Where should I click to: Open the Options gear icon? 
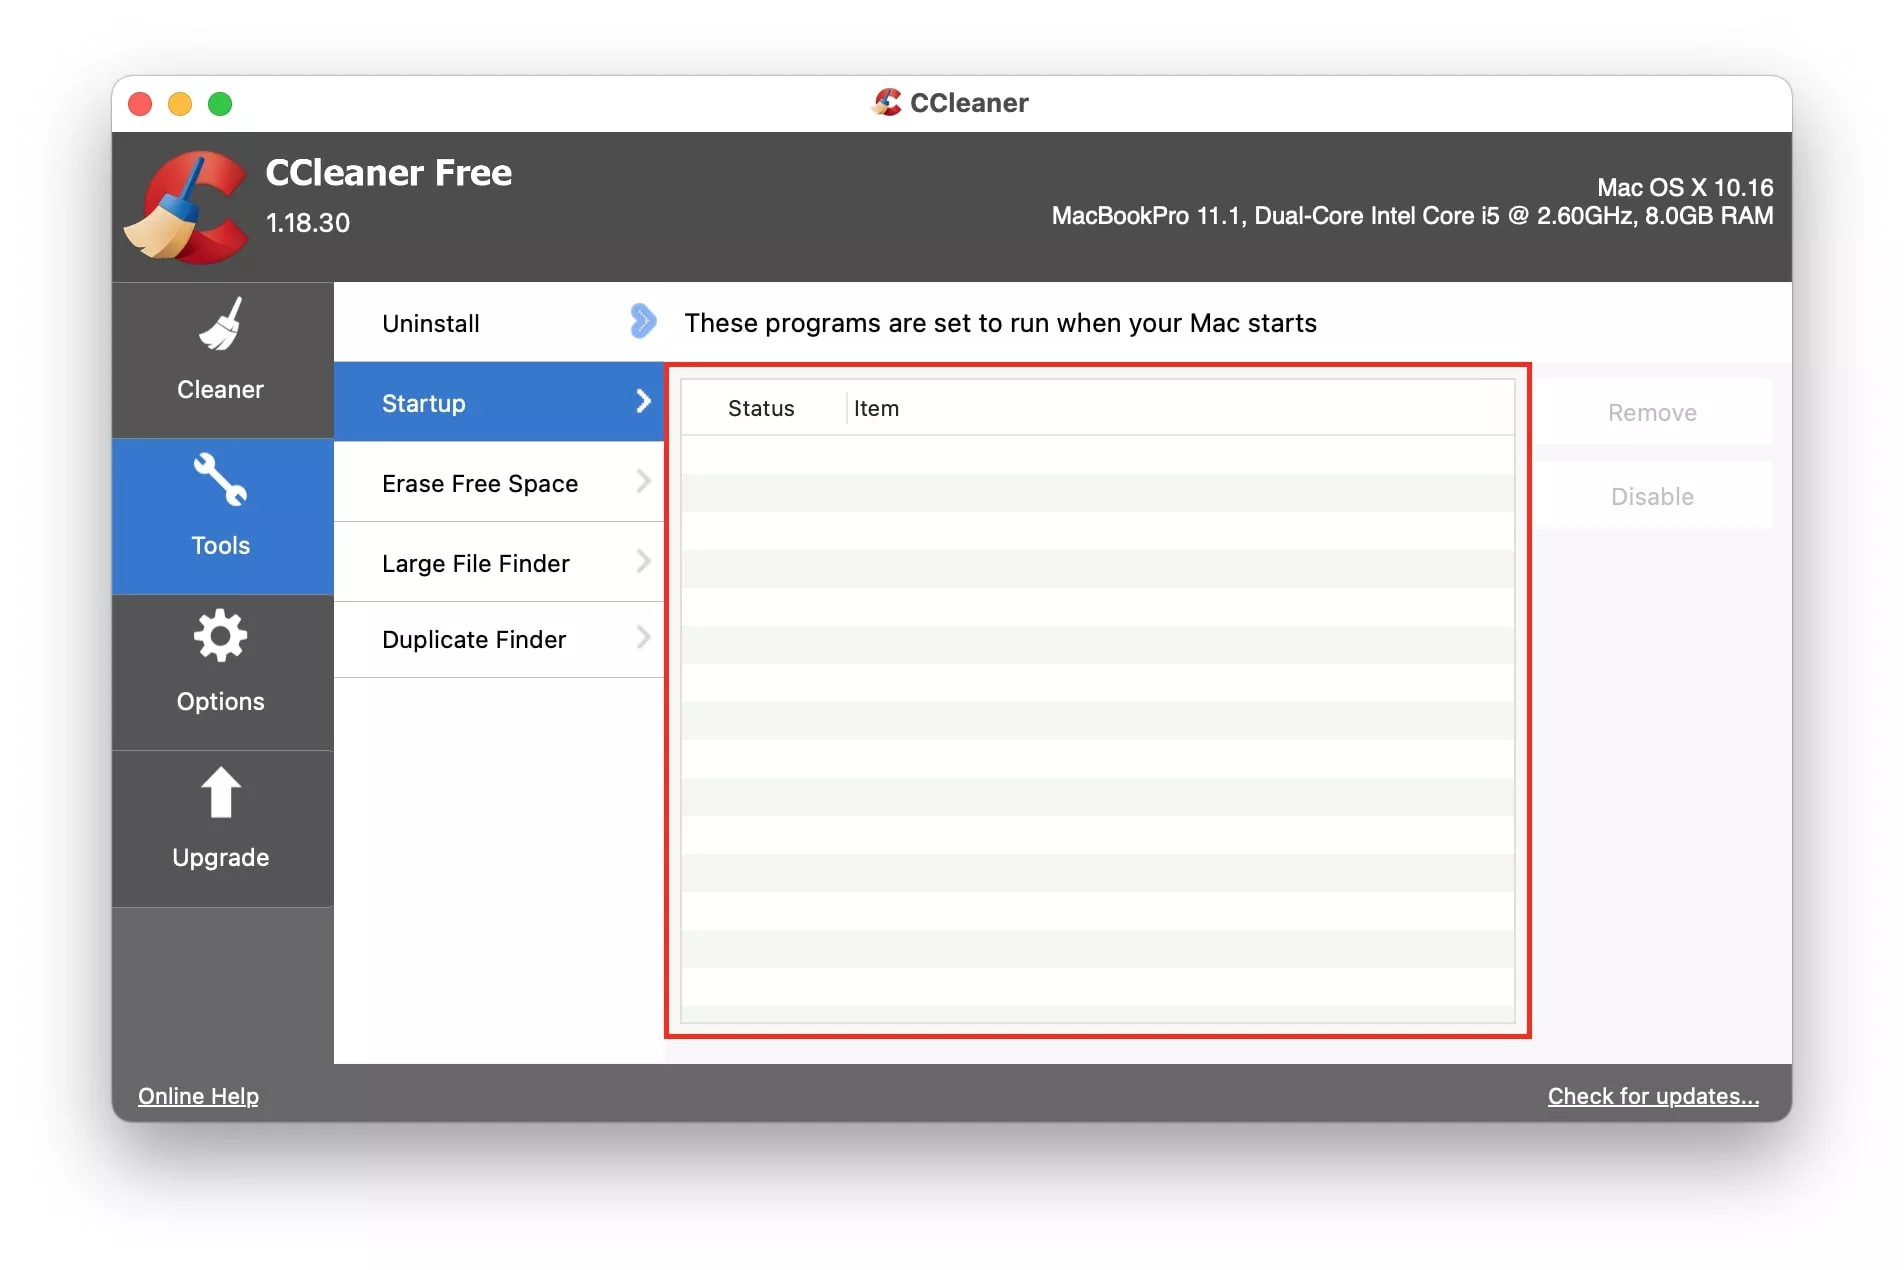click(x=221, y=636)
